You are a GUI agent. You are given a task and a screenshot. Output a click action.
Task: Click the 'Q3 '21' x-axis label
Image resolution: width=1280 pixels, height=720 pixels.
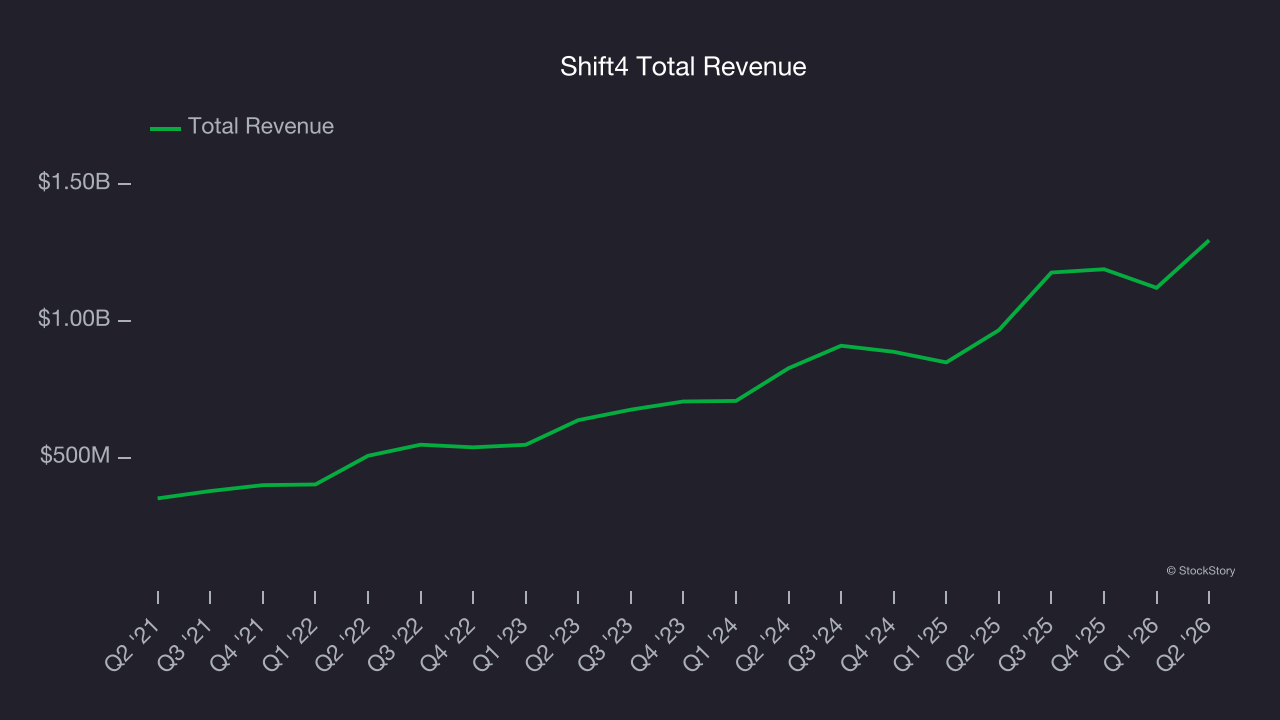pyautogui.click(x=186, y=643)
